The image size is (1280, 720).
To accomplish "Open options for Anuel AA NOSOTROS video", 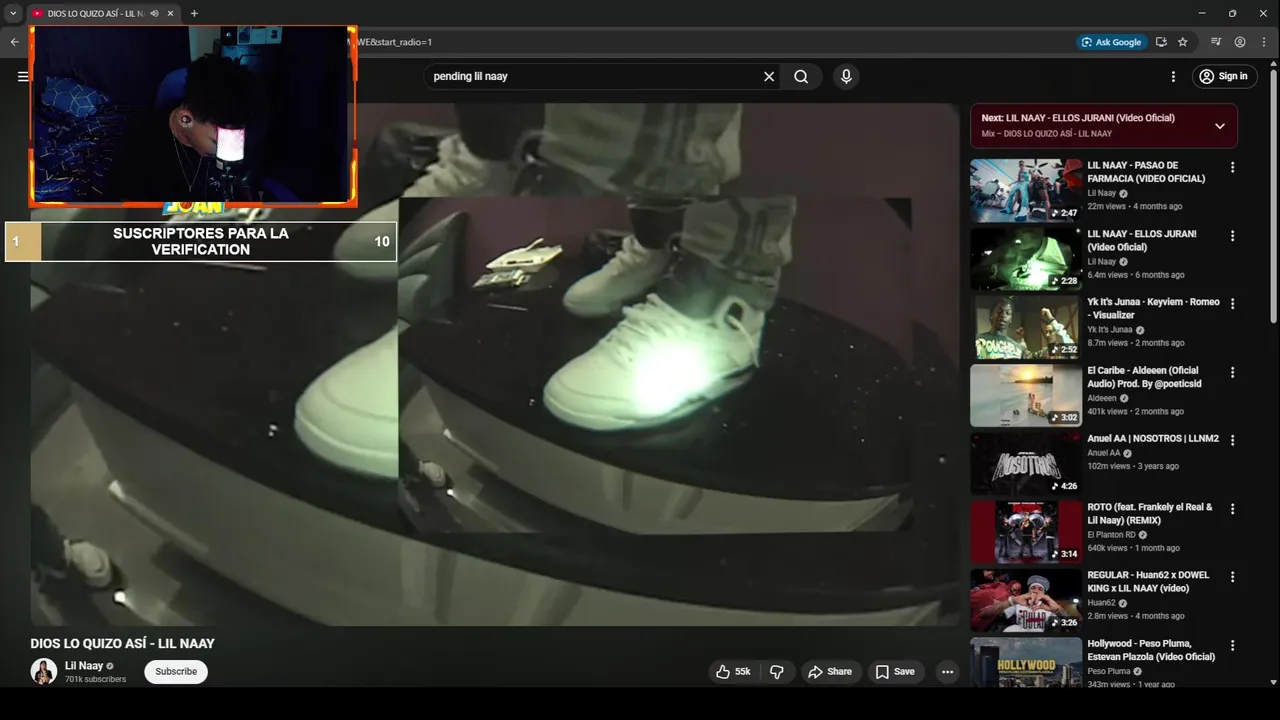I will tap(1232, 441).
